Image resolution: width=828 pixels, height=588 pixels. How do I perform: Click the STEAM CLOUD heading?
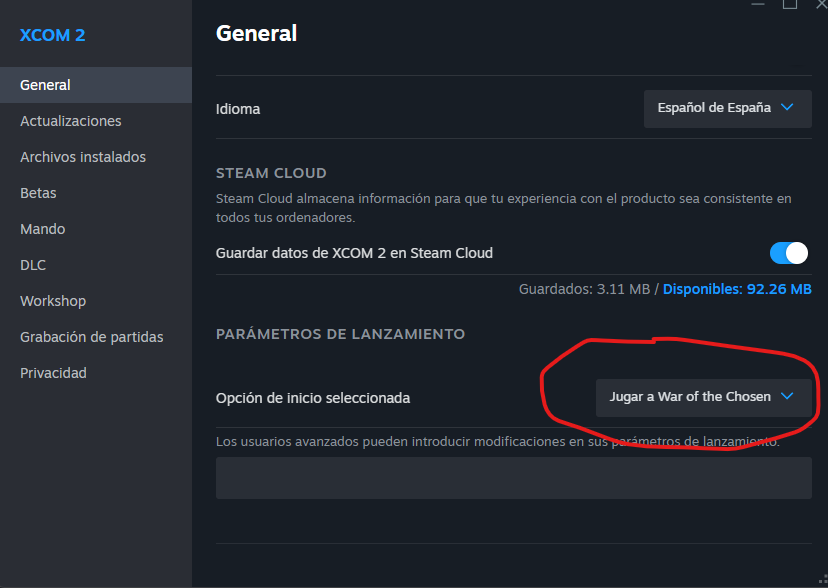click(x=271, y=173)
